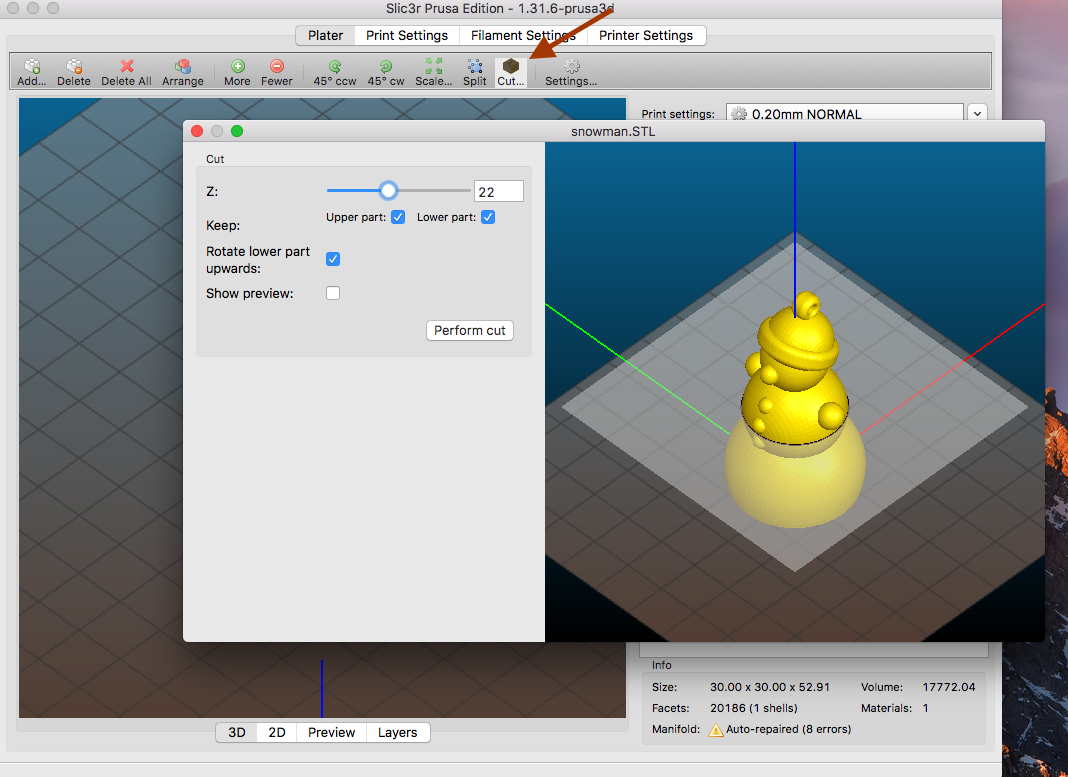Open object Settings gear icon

pyautogui.click(x=571, y=67)
